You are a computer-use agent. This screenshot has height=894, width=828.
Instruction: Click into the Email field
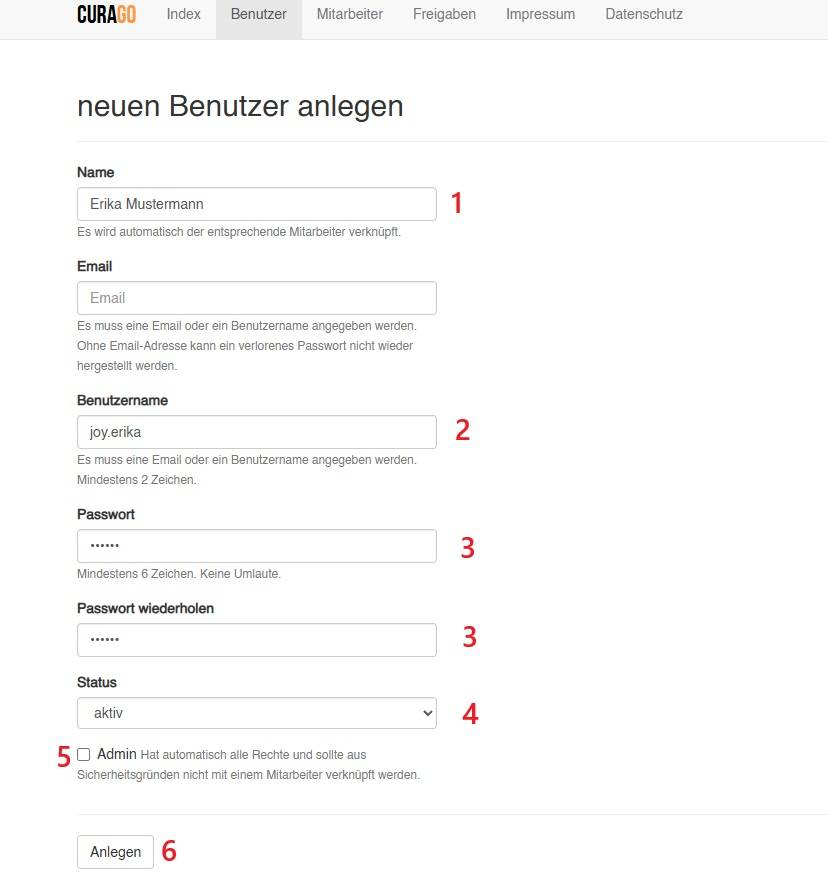click(x=256, y=298)
